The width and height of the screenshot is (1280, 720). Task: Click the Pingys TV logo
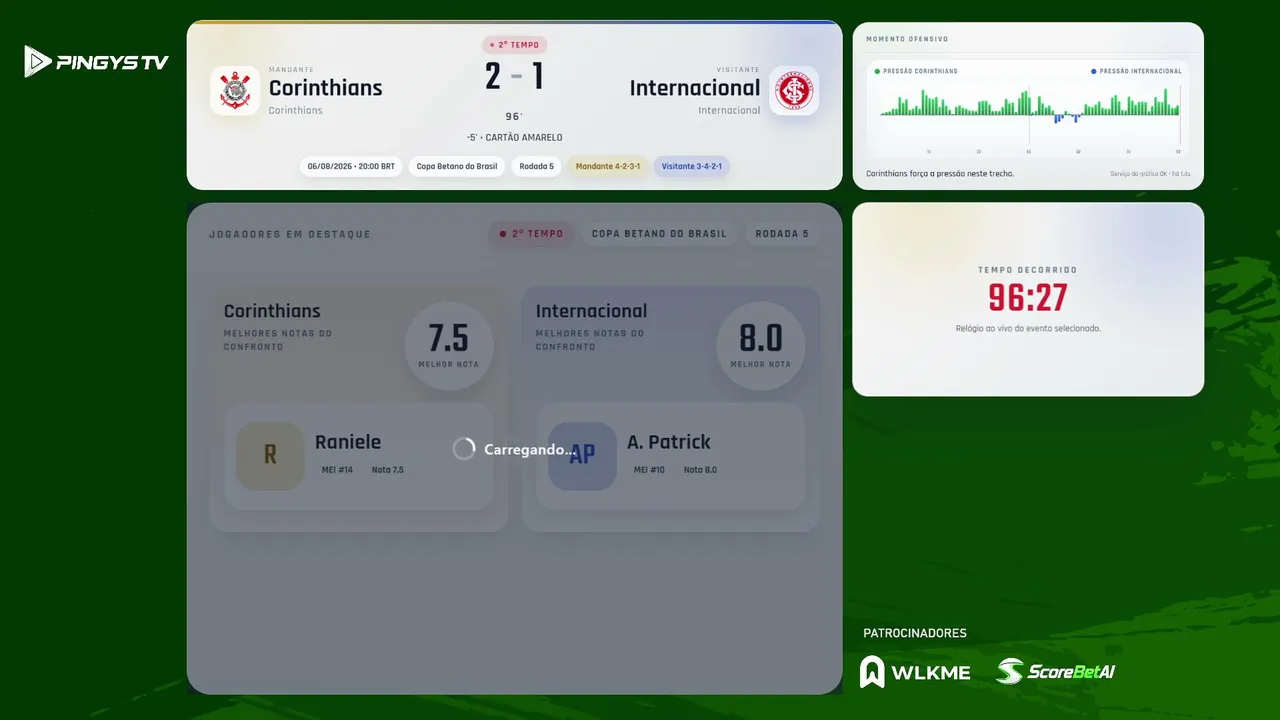(97, 62)
